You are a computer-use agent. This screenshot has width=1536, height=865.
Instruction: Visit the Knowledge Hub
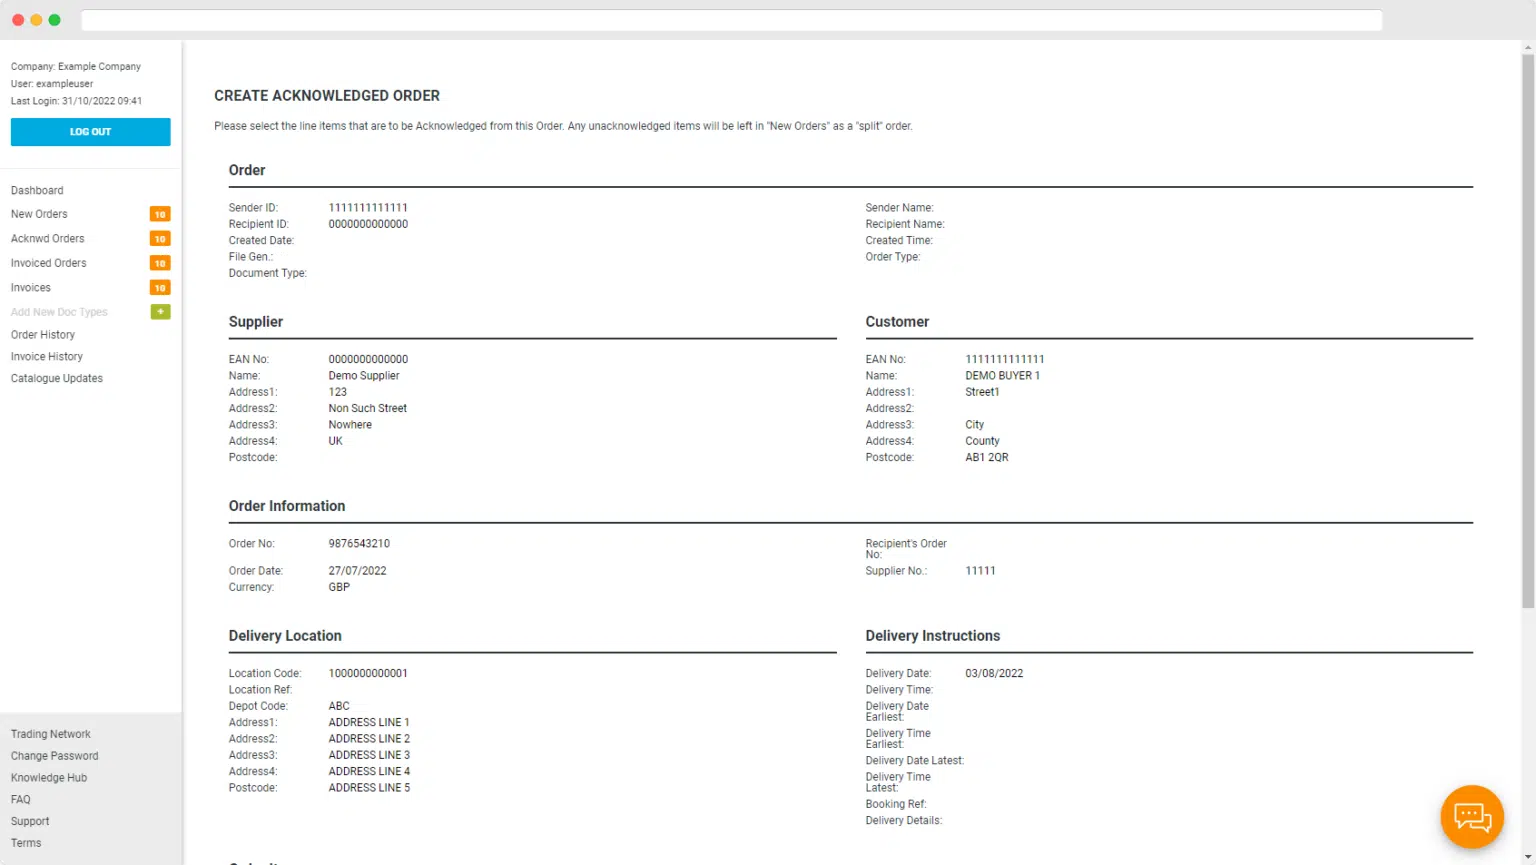pyautogui.click(x=49, y=778)
